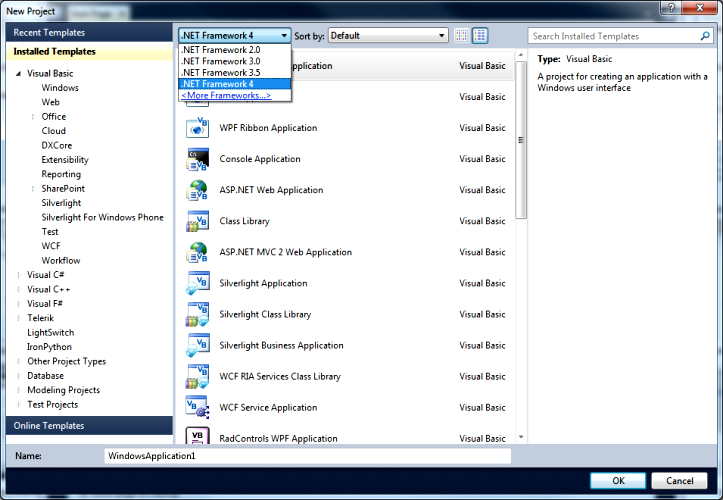Screen dimensions: 723x500
Task: Select the Console Application template name
Action: click(260, 159)
